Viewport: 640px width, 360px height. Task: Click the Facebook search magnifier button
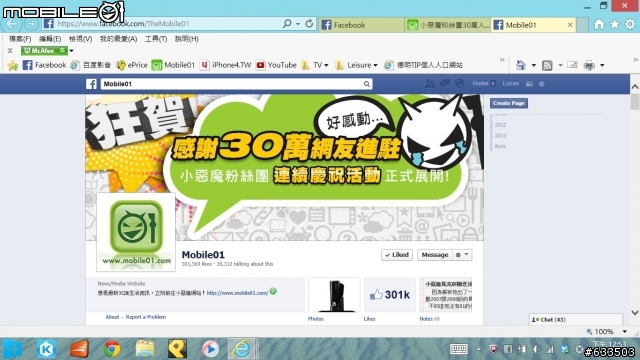(x=367, y=84)
